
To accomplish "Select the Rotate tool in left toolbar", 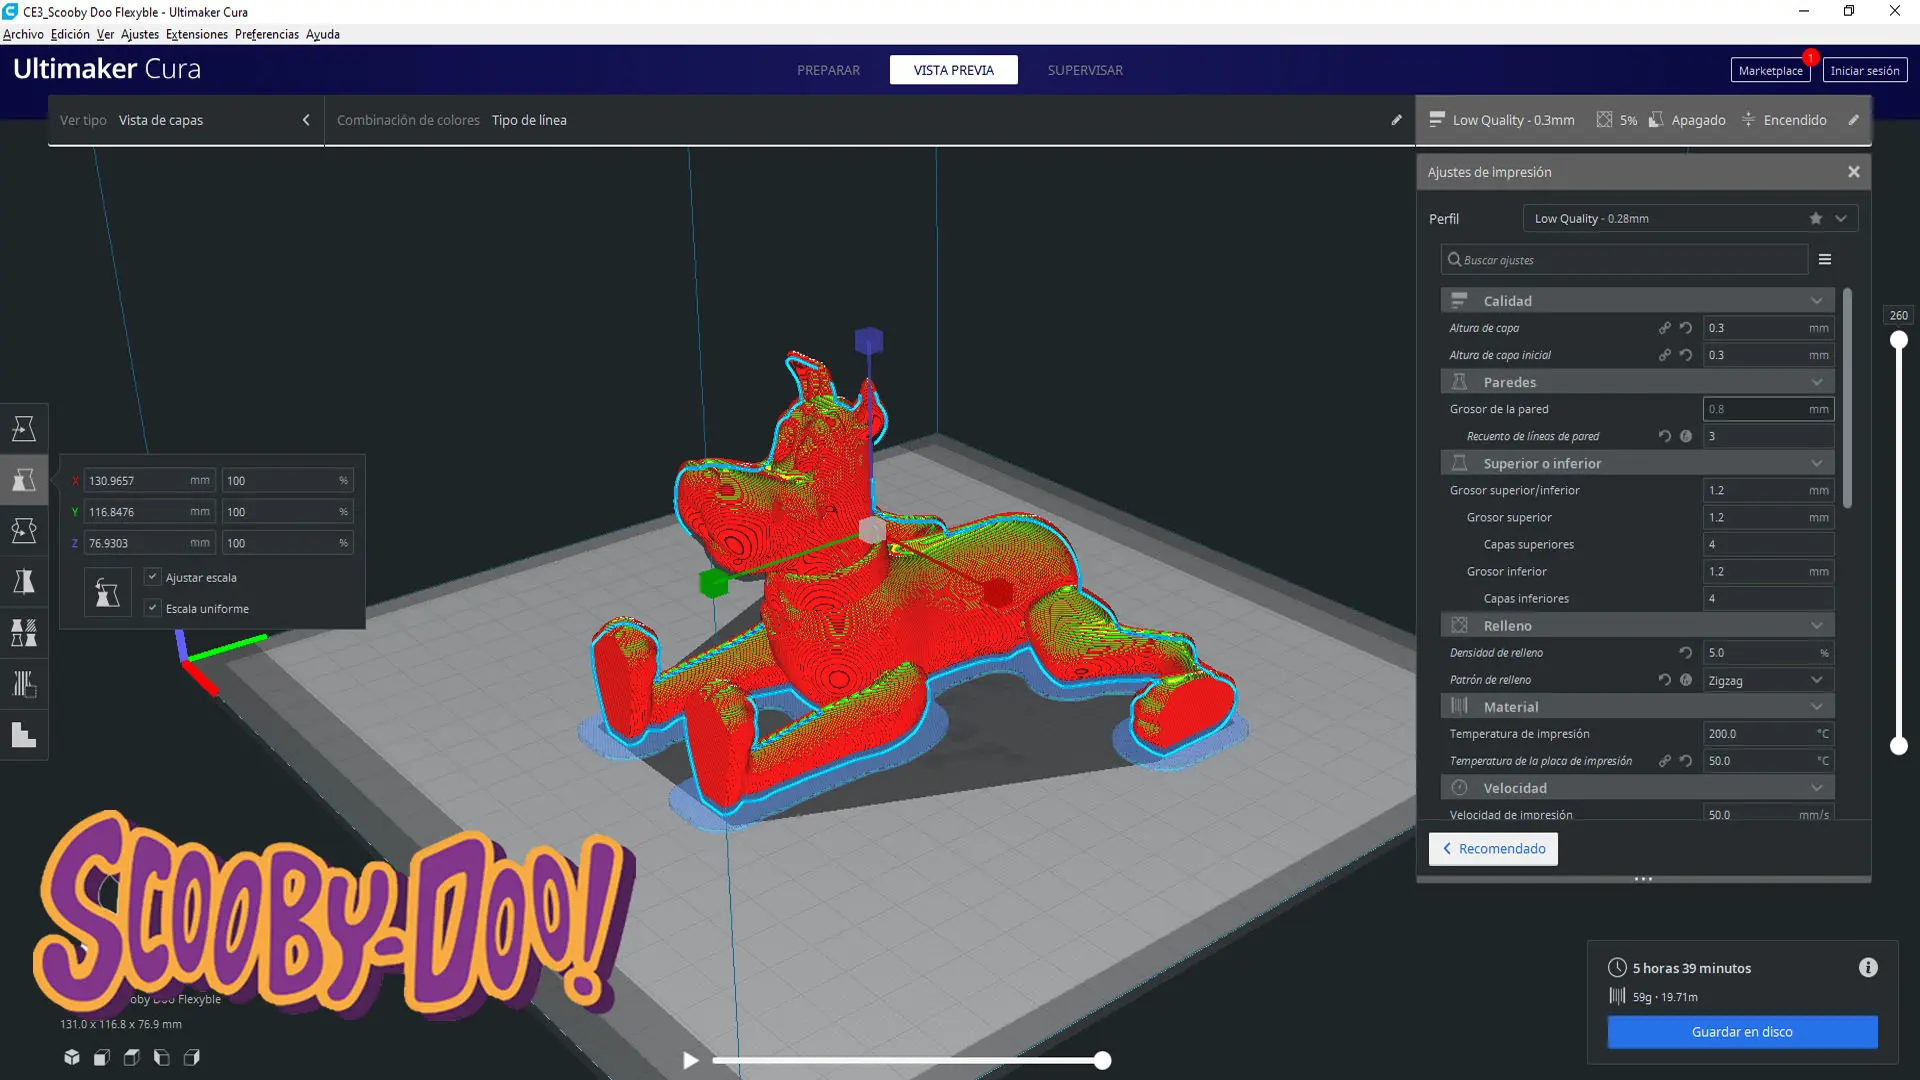I will click(24, 530).
